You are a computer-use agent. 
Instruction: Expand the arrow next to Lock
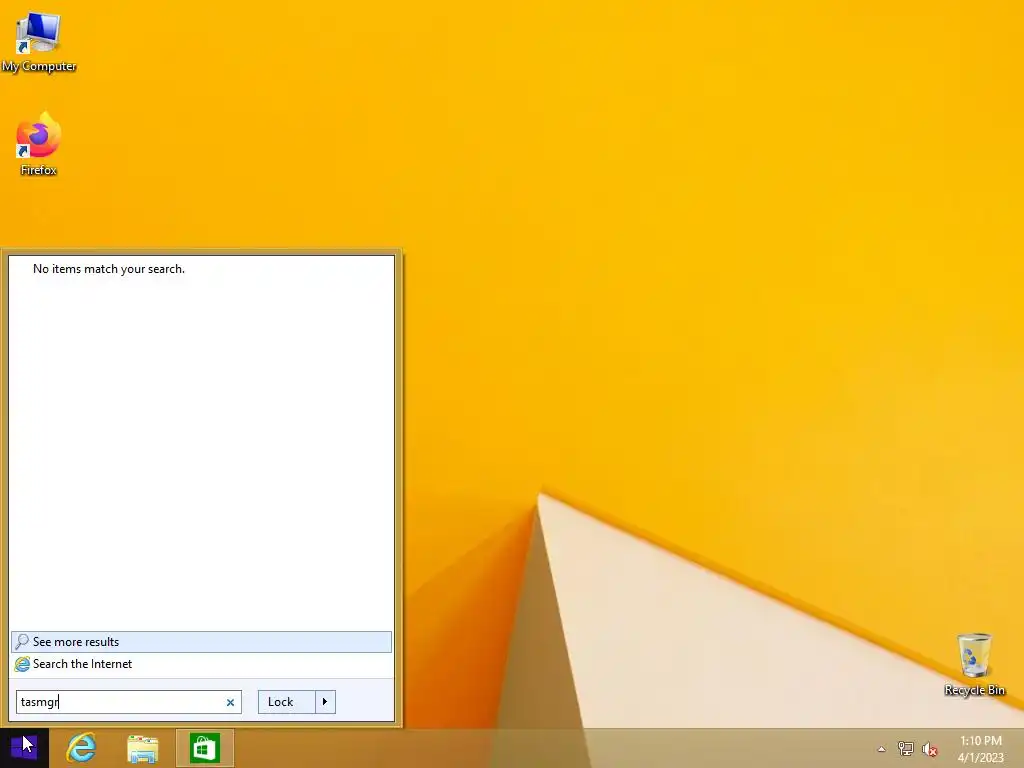coord(325,702)
